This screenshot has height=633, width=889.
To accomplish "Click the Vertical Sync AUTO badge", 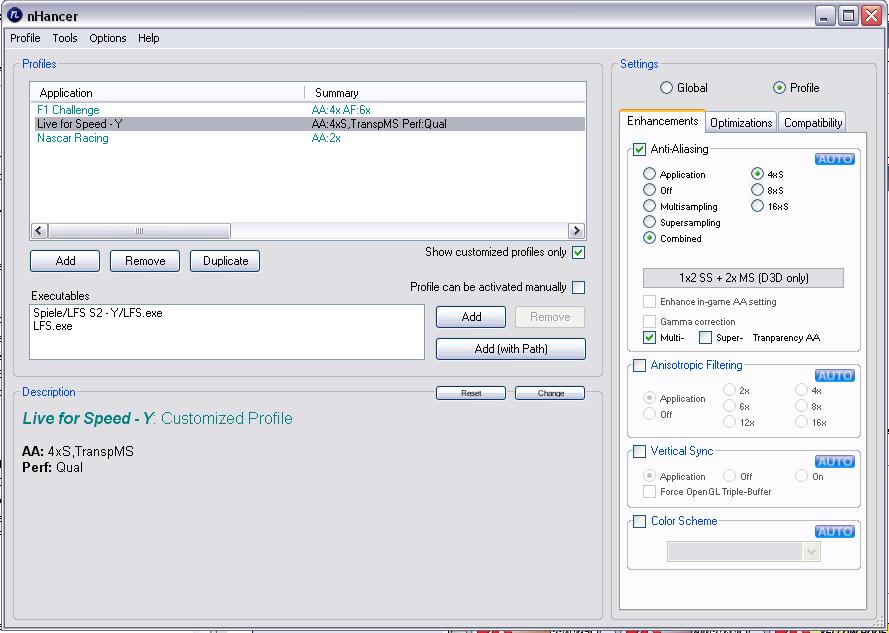I will [x=835, y=462].
